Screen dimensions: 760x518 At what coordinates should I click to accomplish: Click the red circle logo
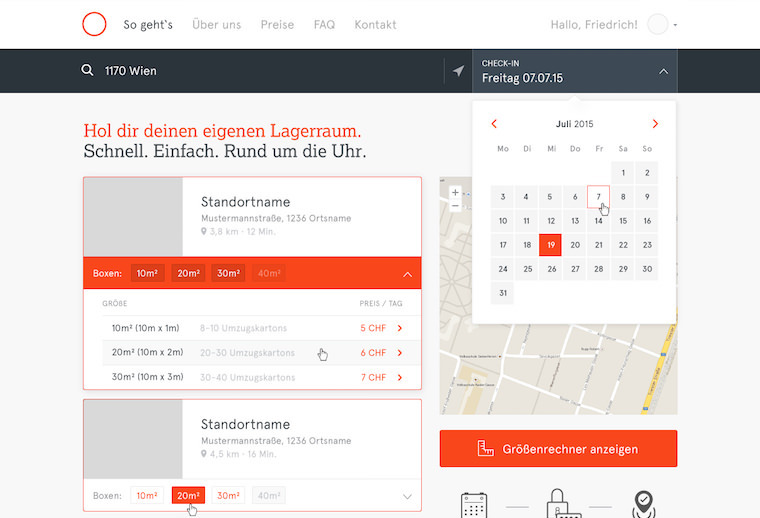pyautogui.click(x=94, y=24)
